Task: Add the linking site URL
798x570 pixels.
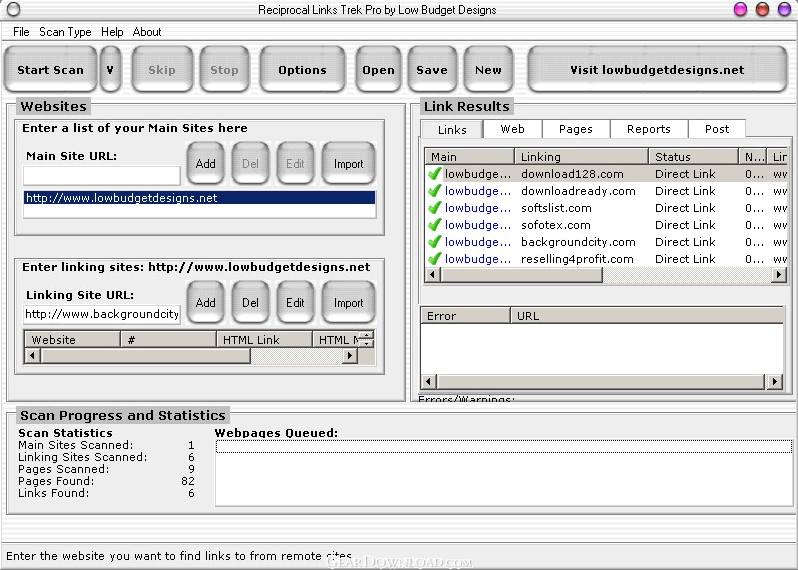Action: tap(206, 302)
